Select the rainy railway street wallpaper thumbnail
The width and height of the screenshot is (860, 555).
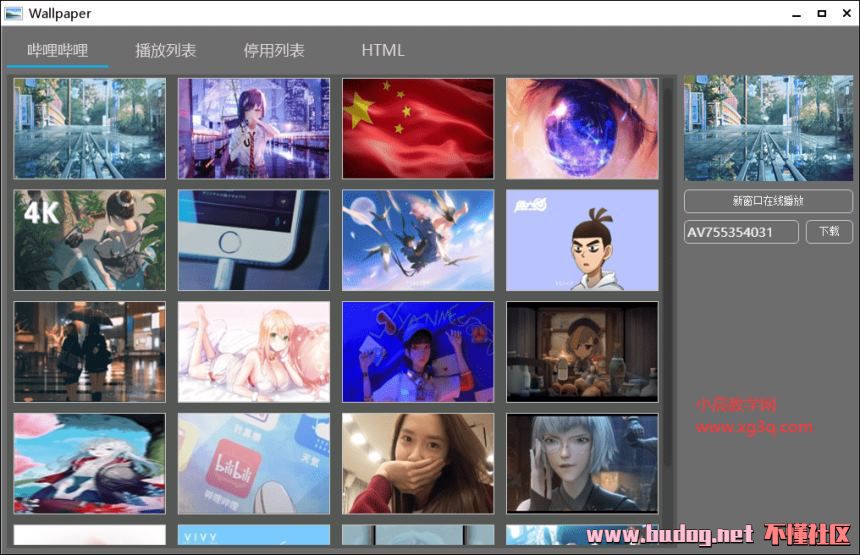click(x=89, y=128)
